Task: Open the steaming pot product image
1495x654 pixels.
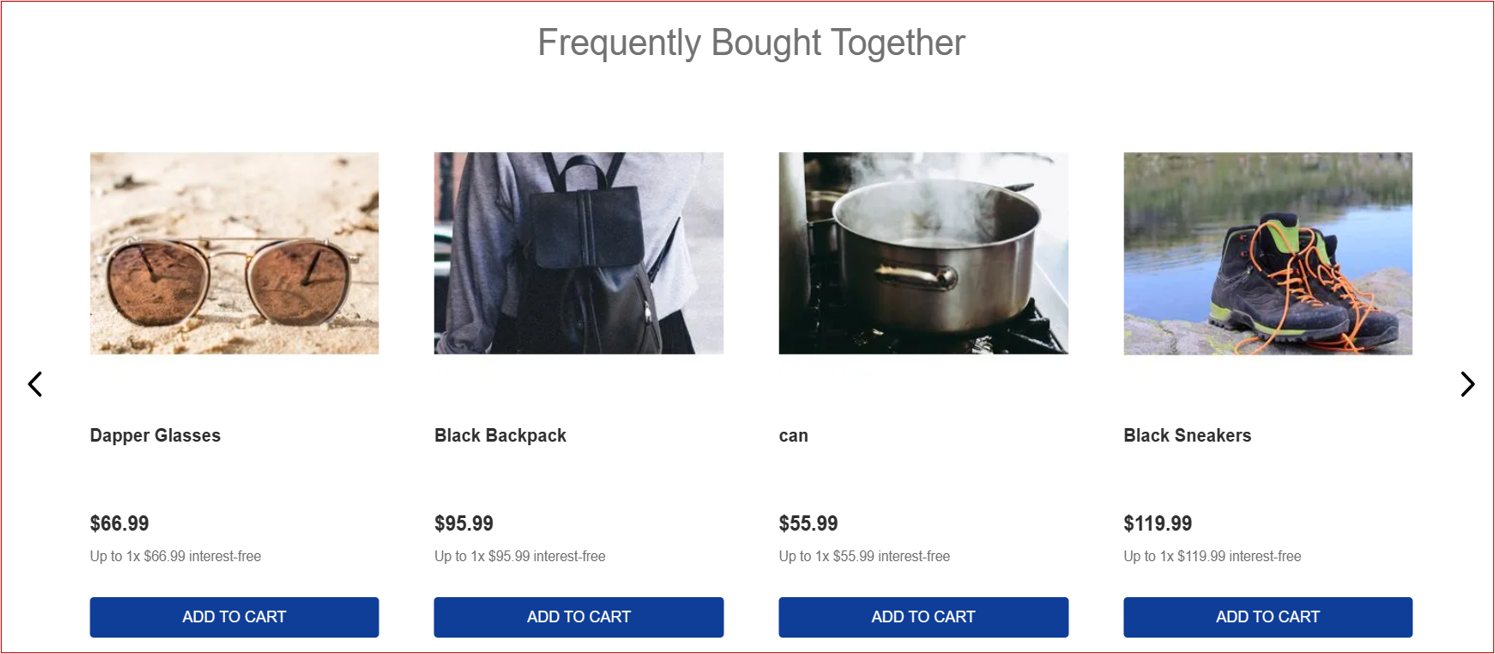Action: [x=923, y=253]
